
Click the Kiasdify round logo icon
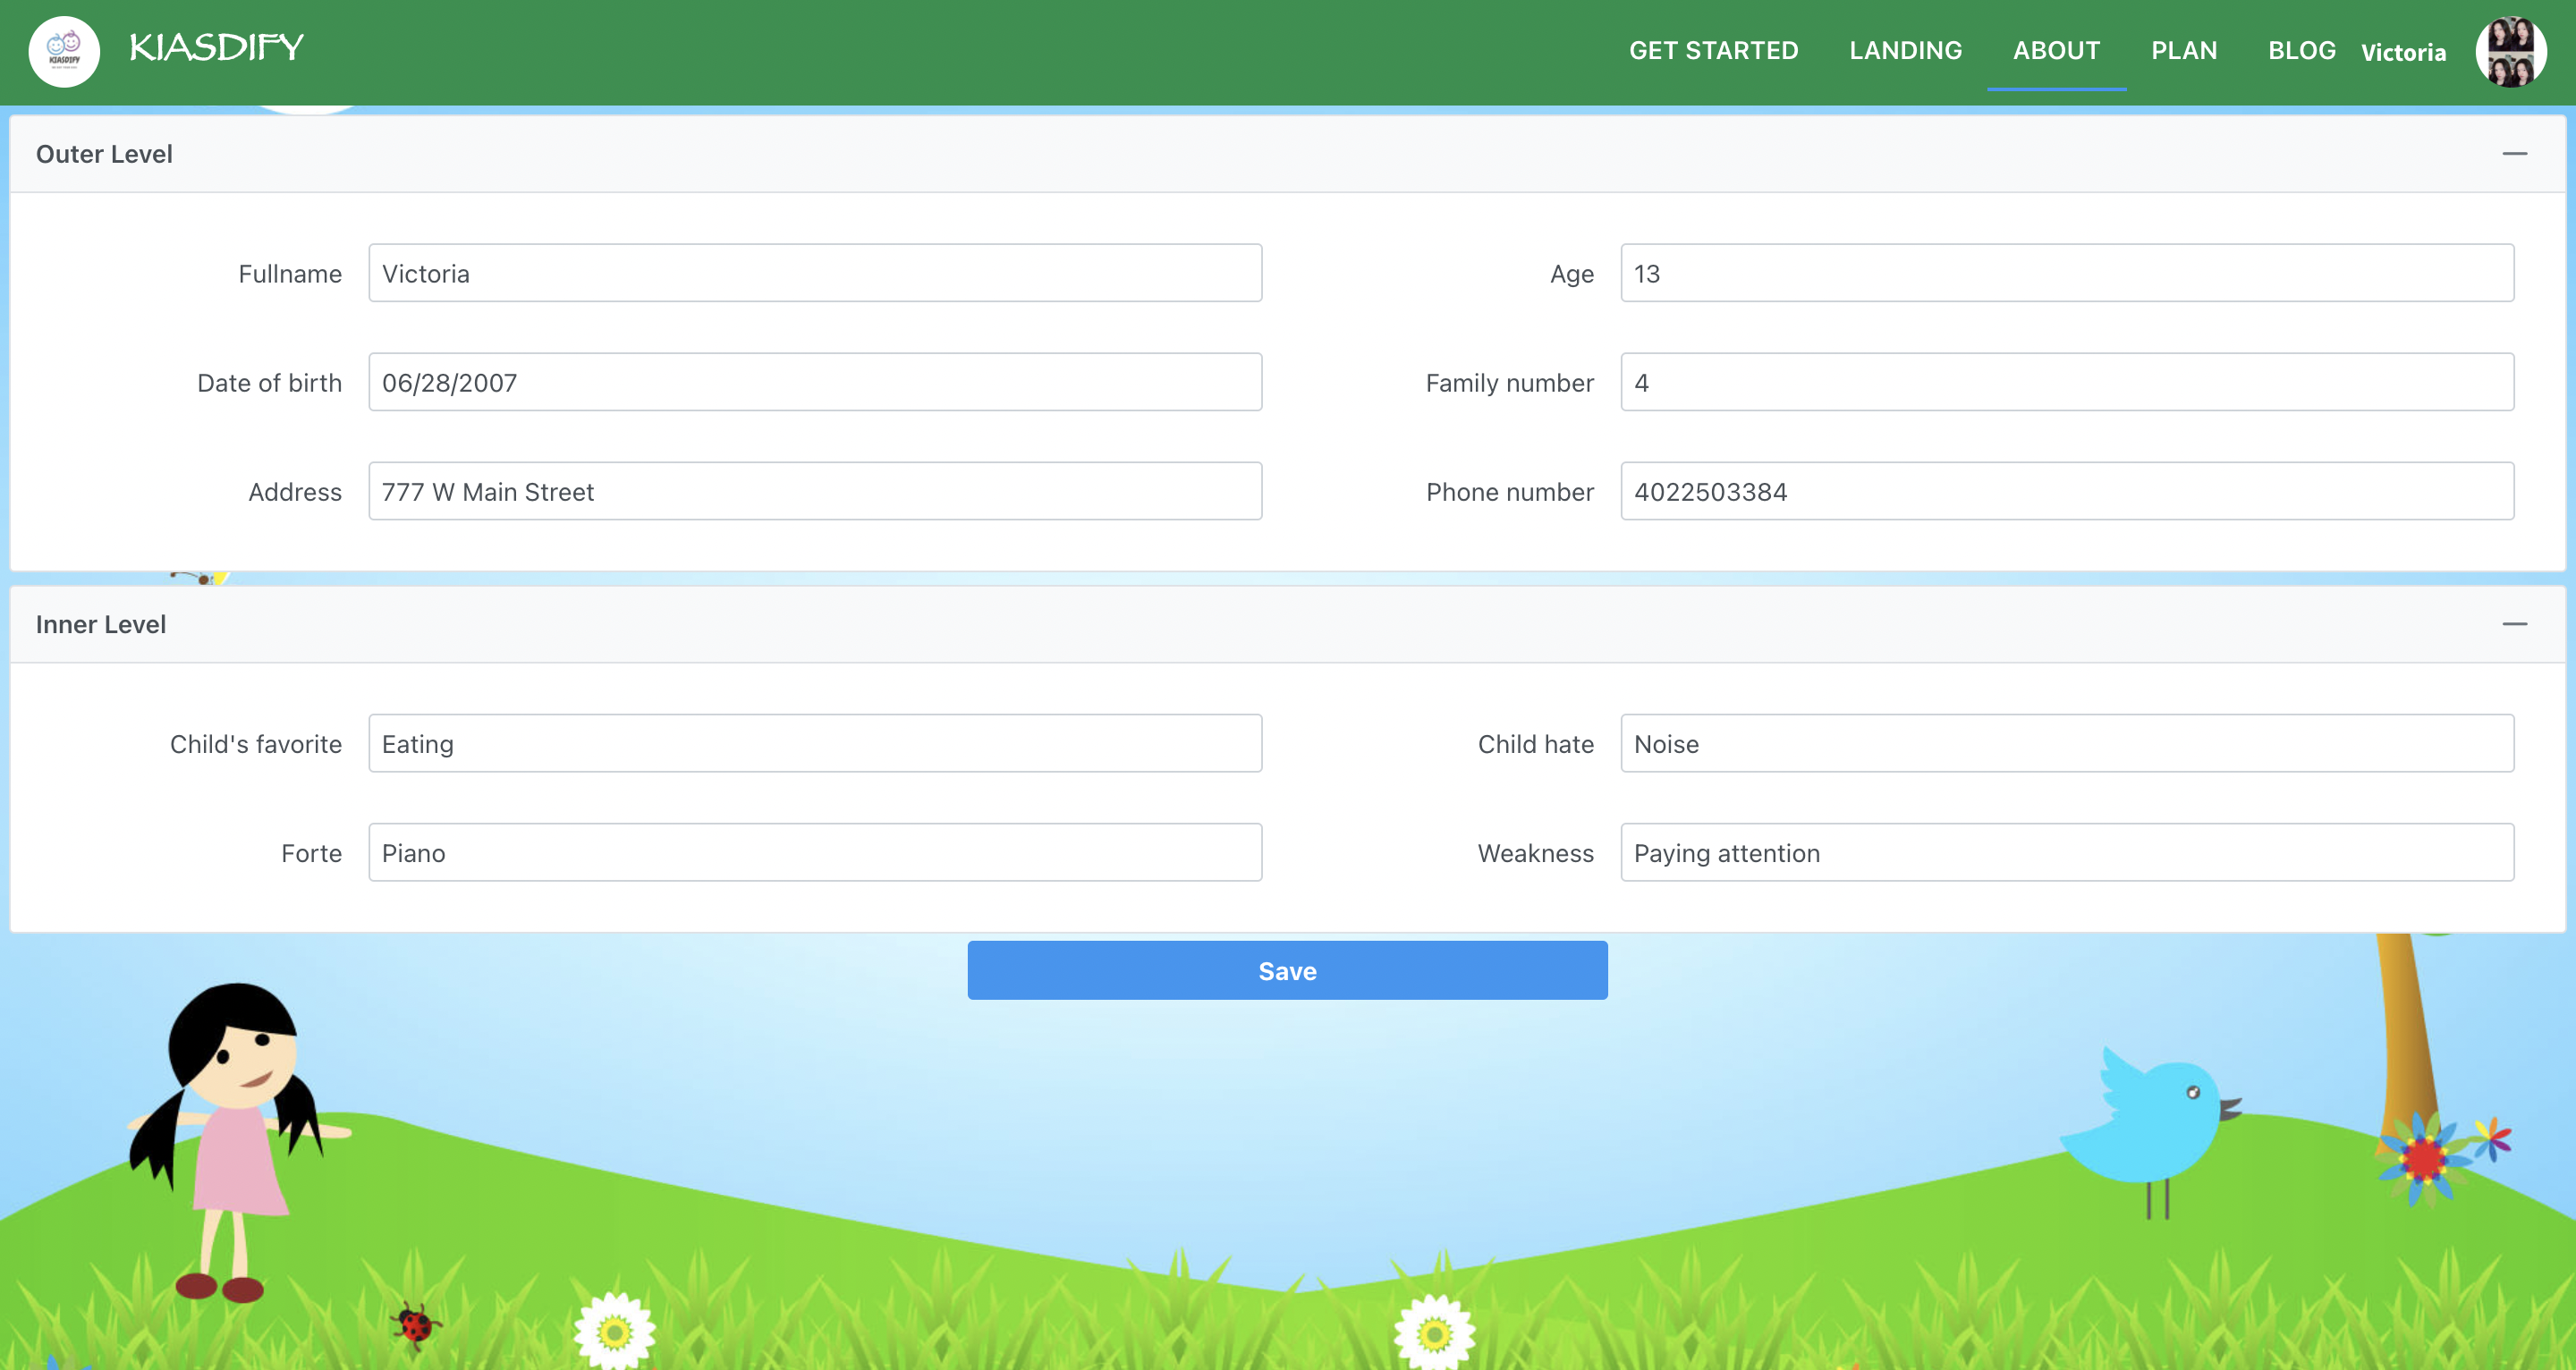coord(64,51)
